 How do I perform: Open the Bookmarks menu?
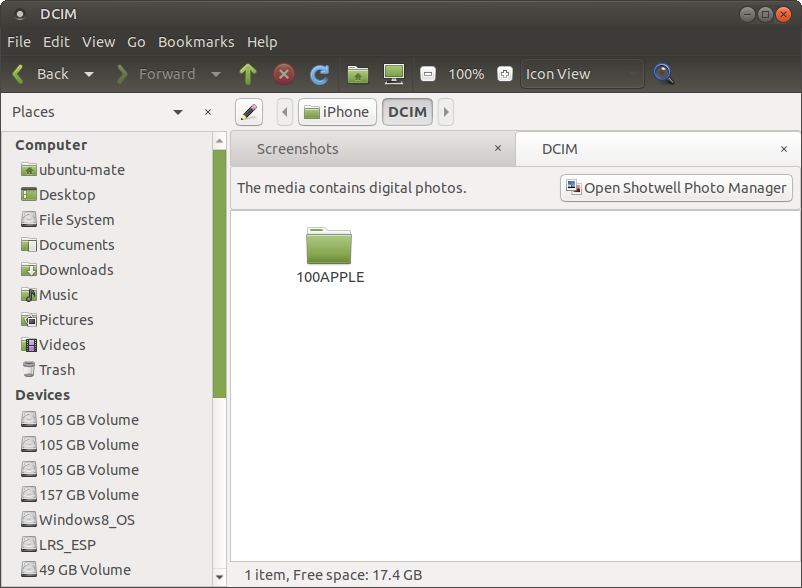click(196, 42)
